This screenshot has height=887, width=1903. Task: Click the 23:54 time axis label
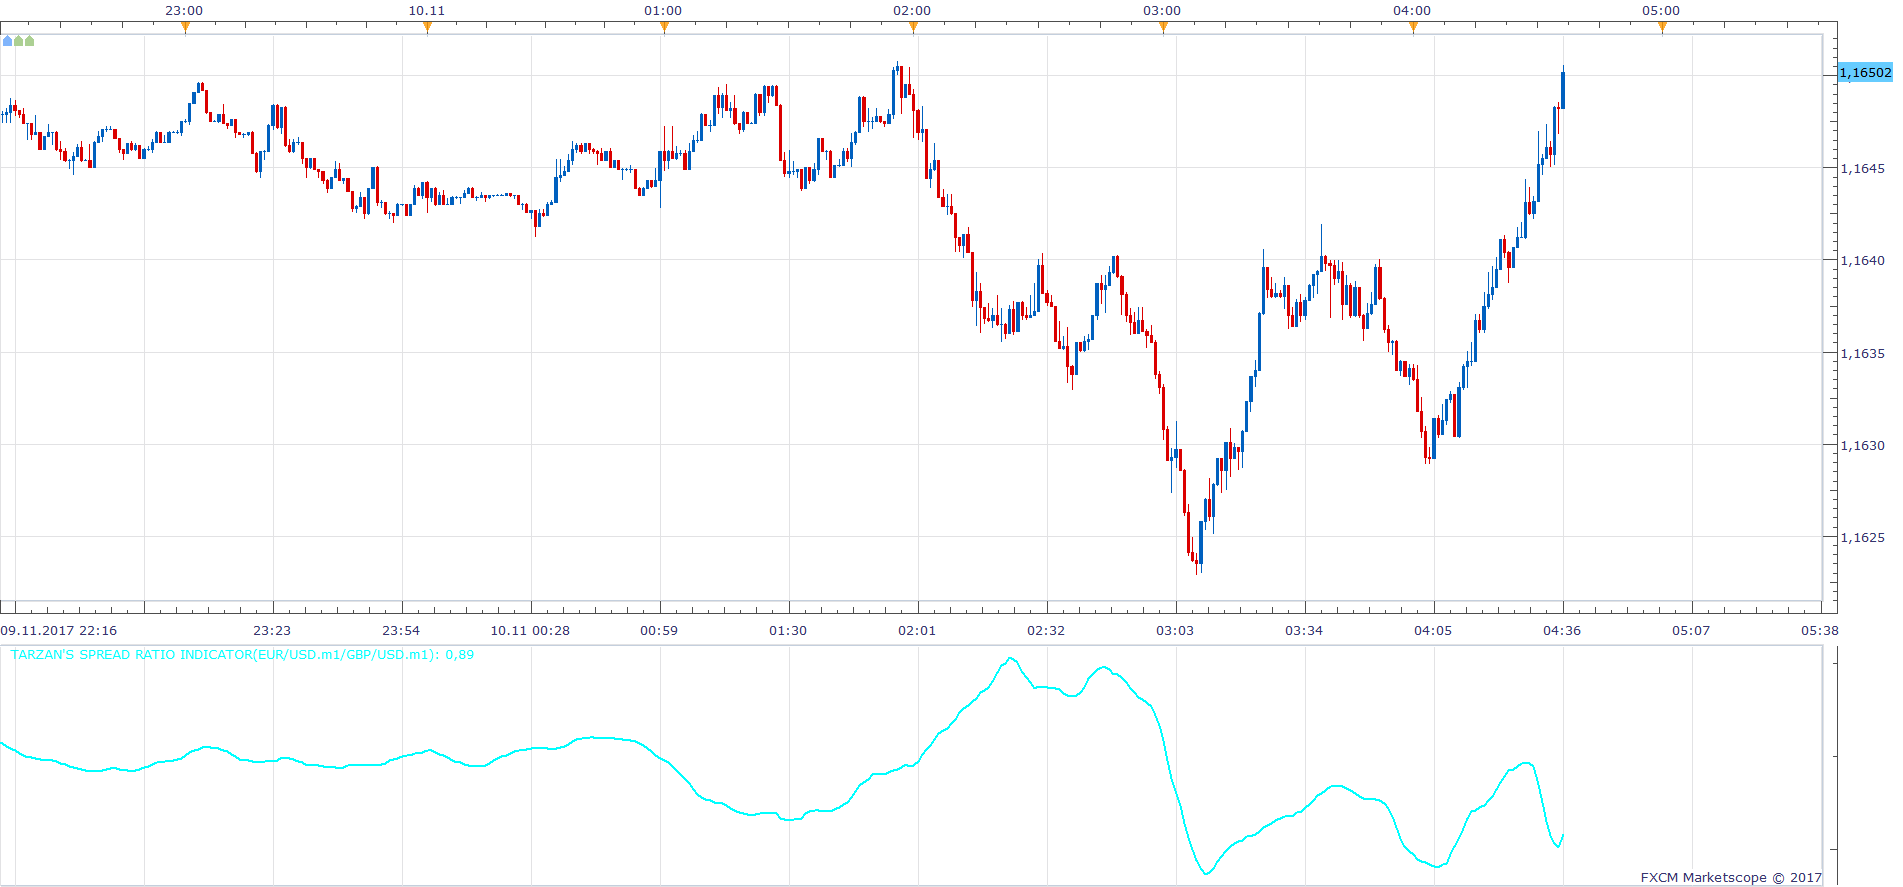click(x=401, y=630)
